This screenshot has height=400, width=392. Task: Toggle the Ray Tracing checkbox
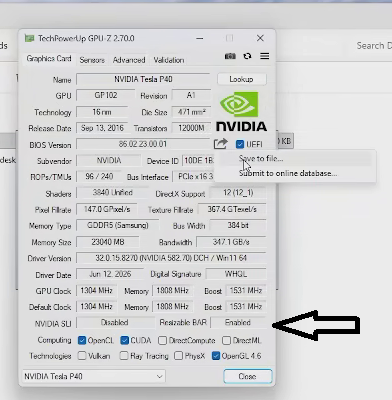pos(124,356)
